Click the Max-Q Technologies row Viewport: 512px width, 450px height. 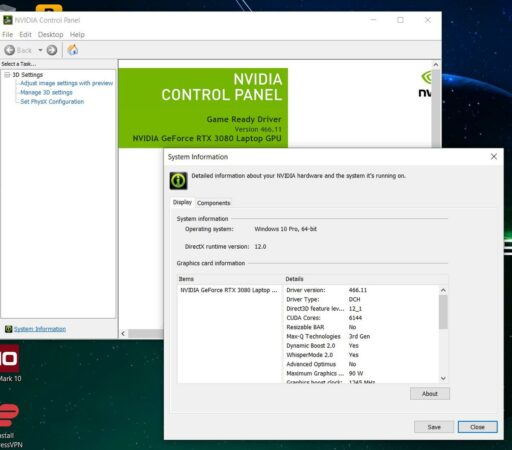point(362,336)
